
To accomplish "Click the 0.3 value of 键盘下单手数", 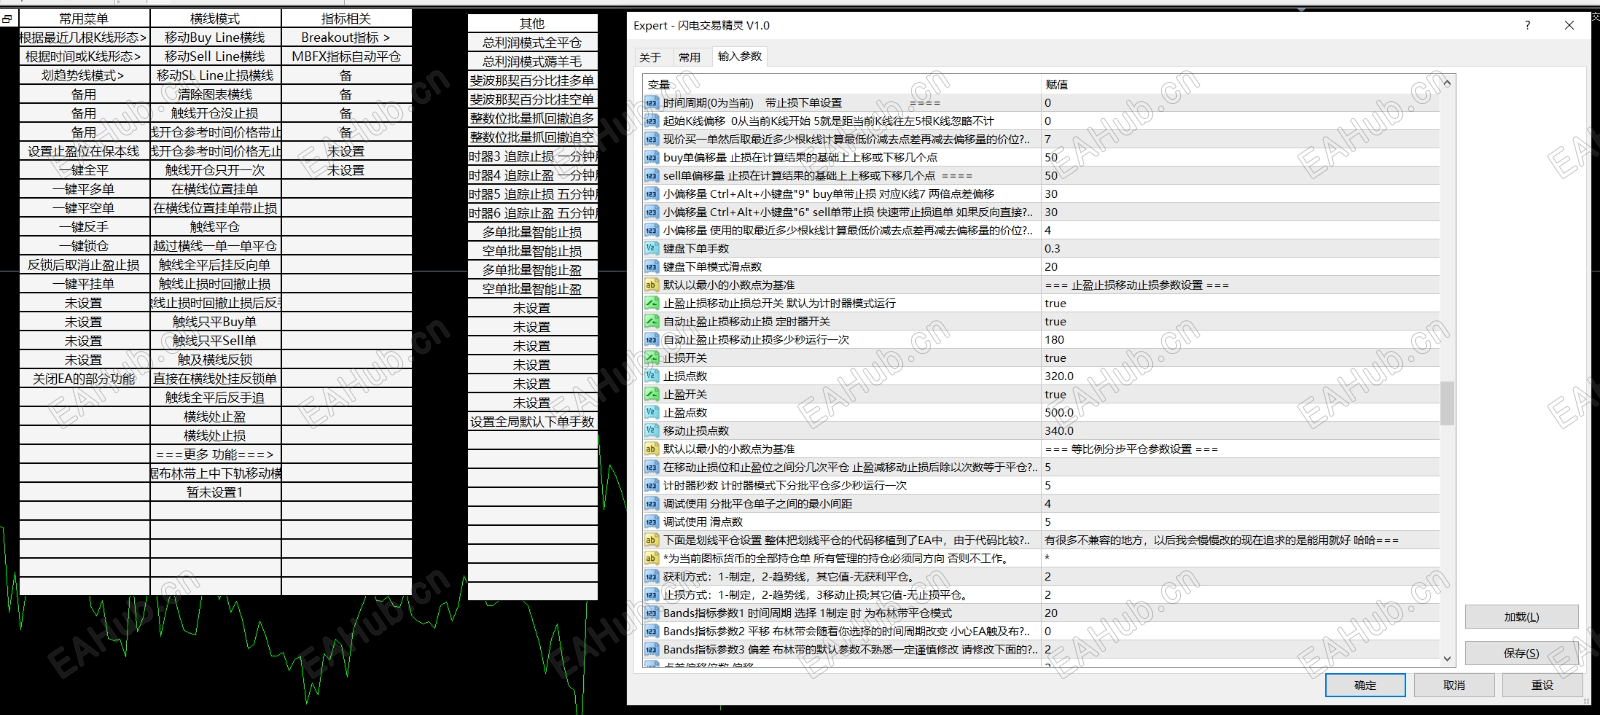I will pyautogui.click(x=1052, y=248).
